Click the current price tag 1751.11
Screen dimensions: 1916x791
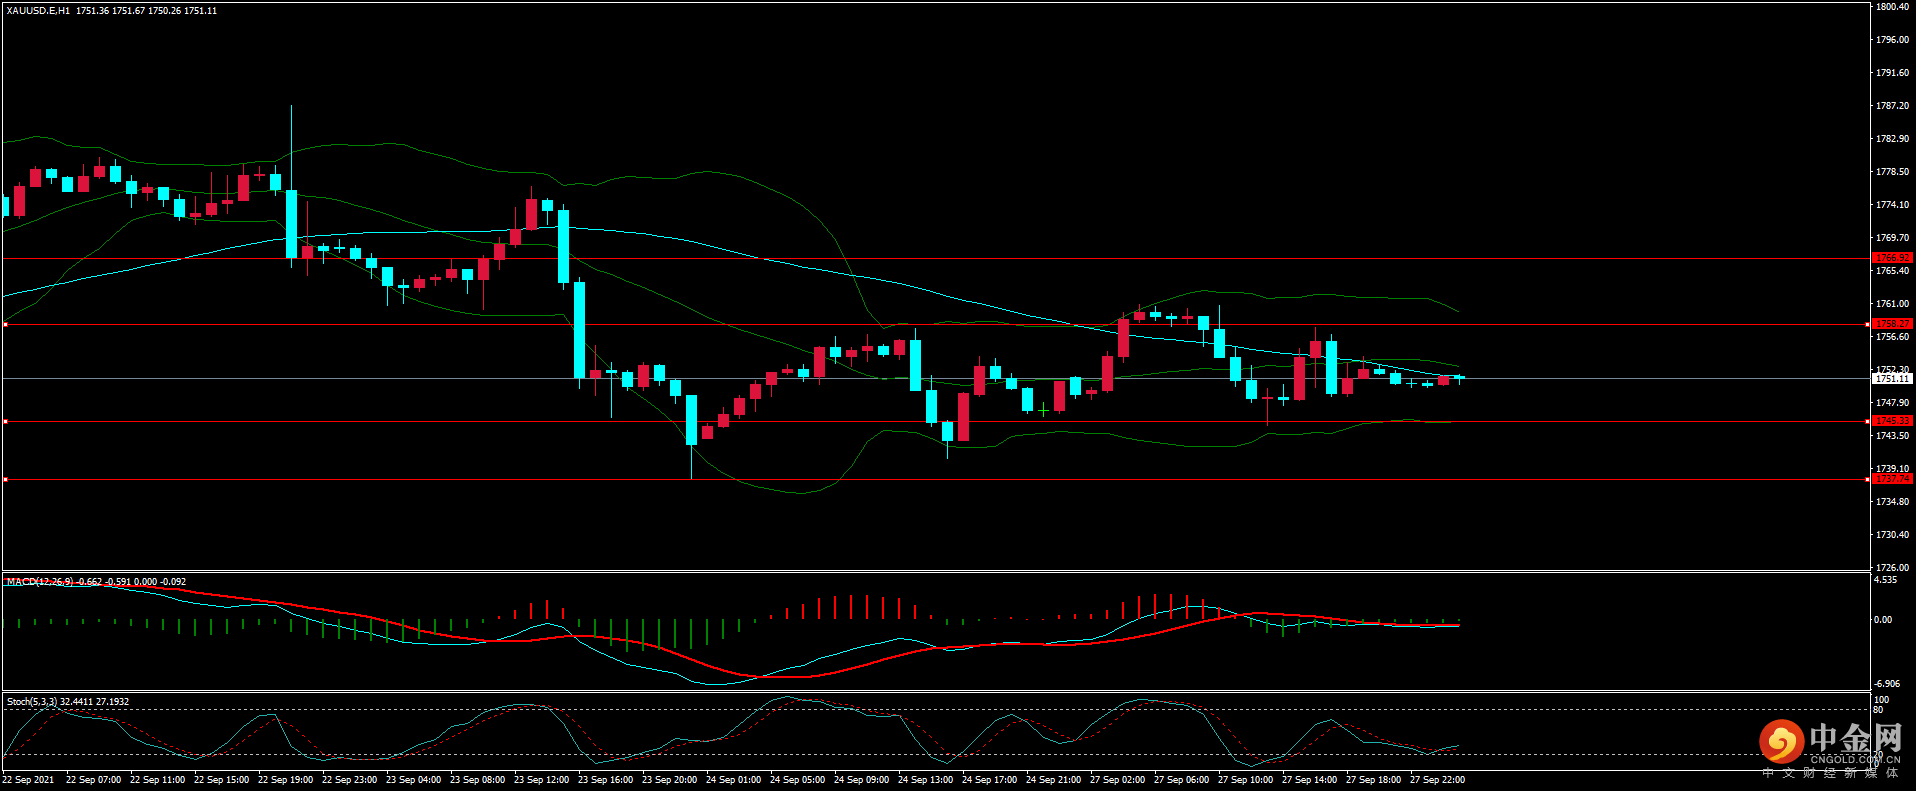coord(1892,379)
